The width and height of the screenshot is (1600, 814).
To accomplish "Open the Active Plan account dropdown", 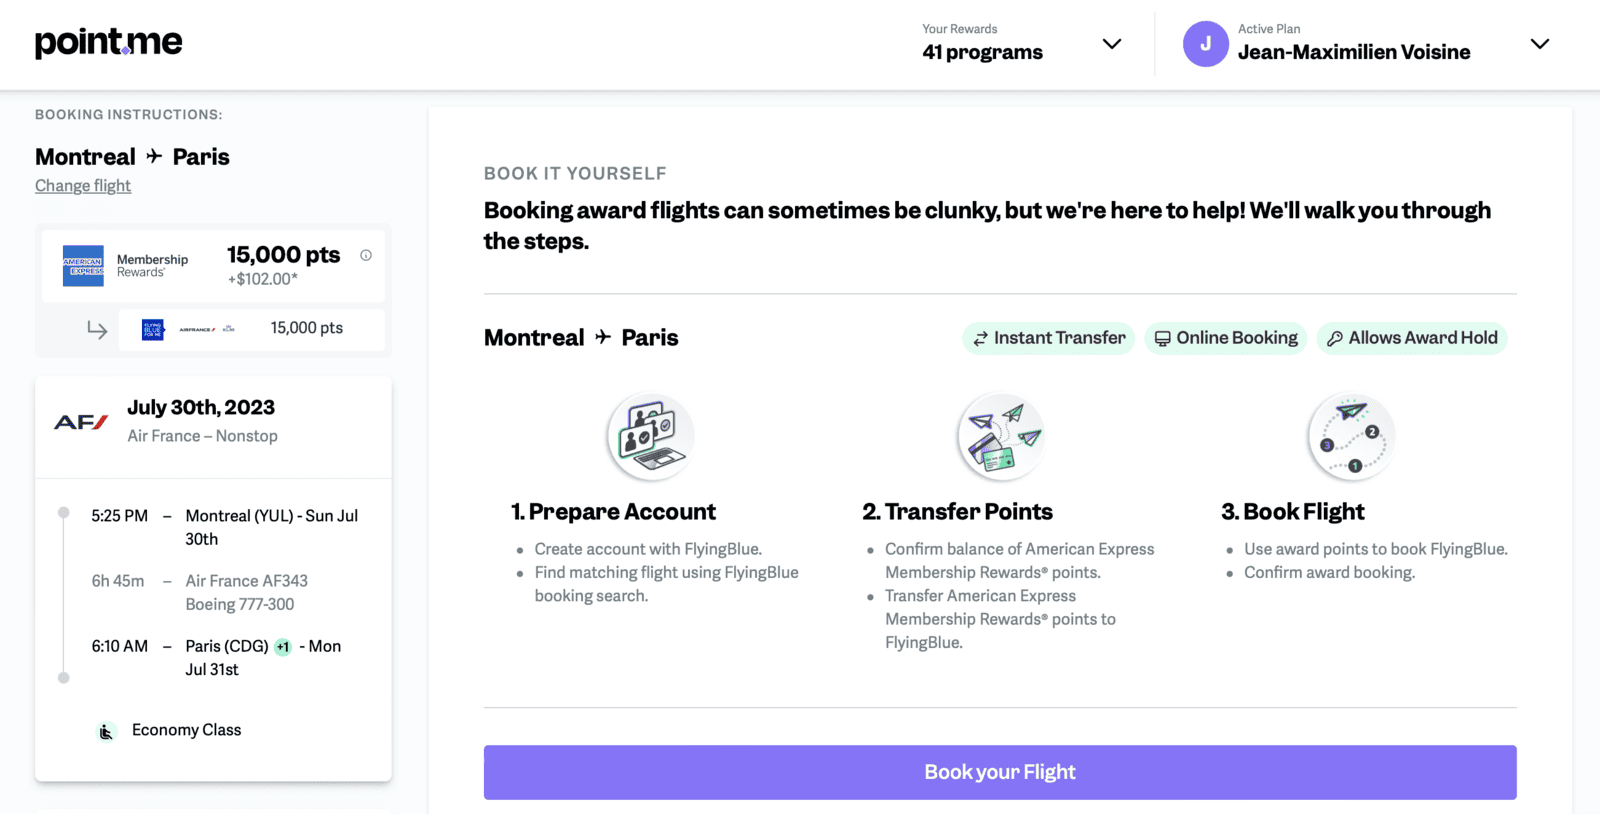I will tap(1540, 44).
